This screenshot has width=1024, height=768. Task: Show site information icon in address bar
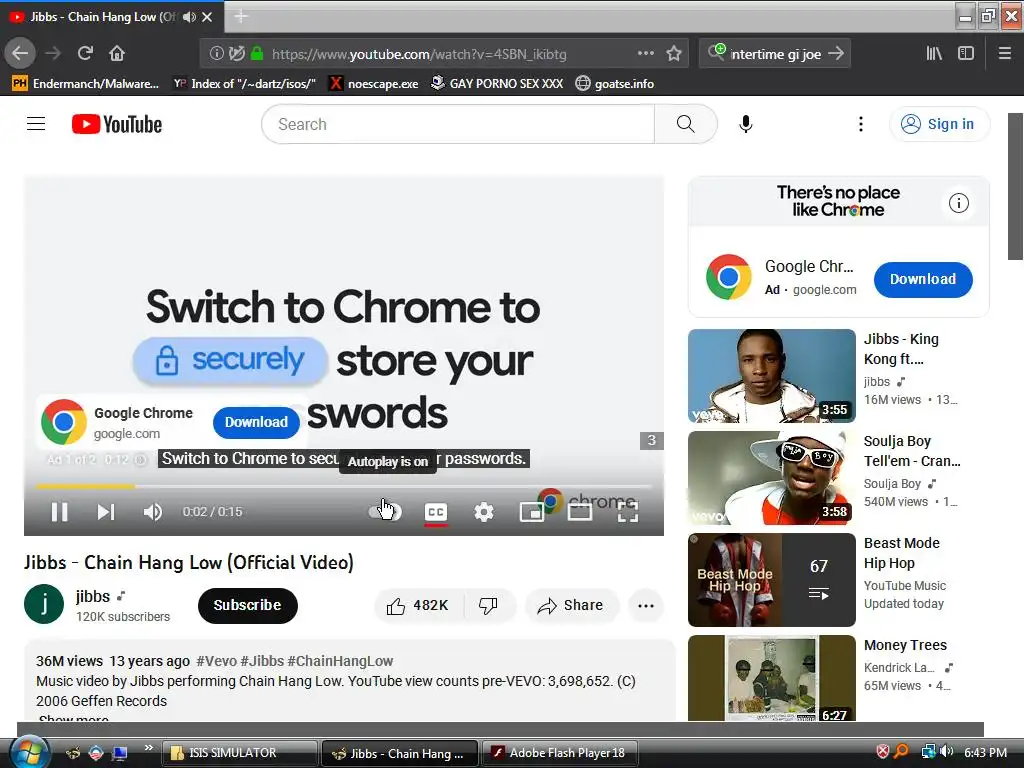click(216, 54)
